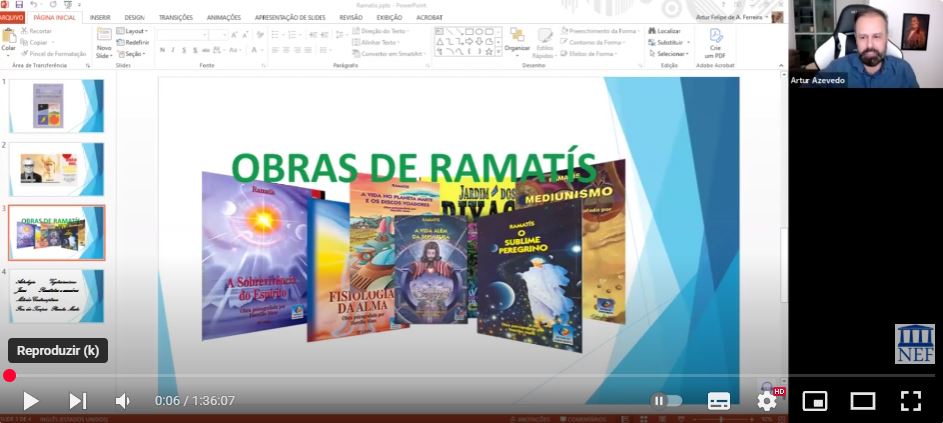
Task: Toggle subtitles/closed captions button
Action: [x=719, y=401]
